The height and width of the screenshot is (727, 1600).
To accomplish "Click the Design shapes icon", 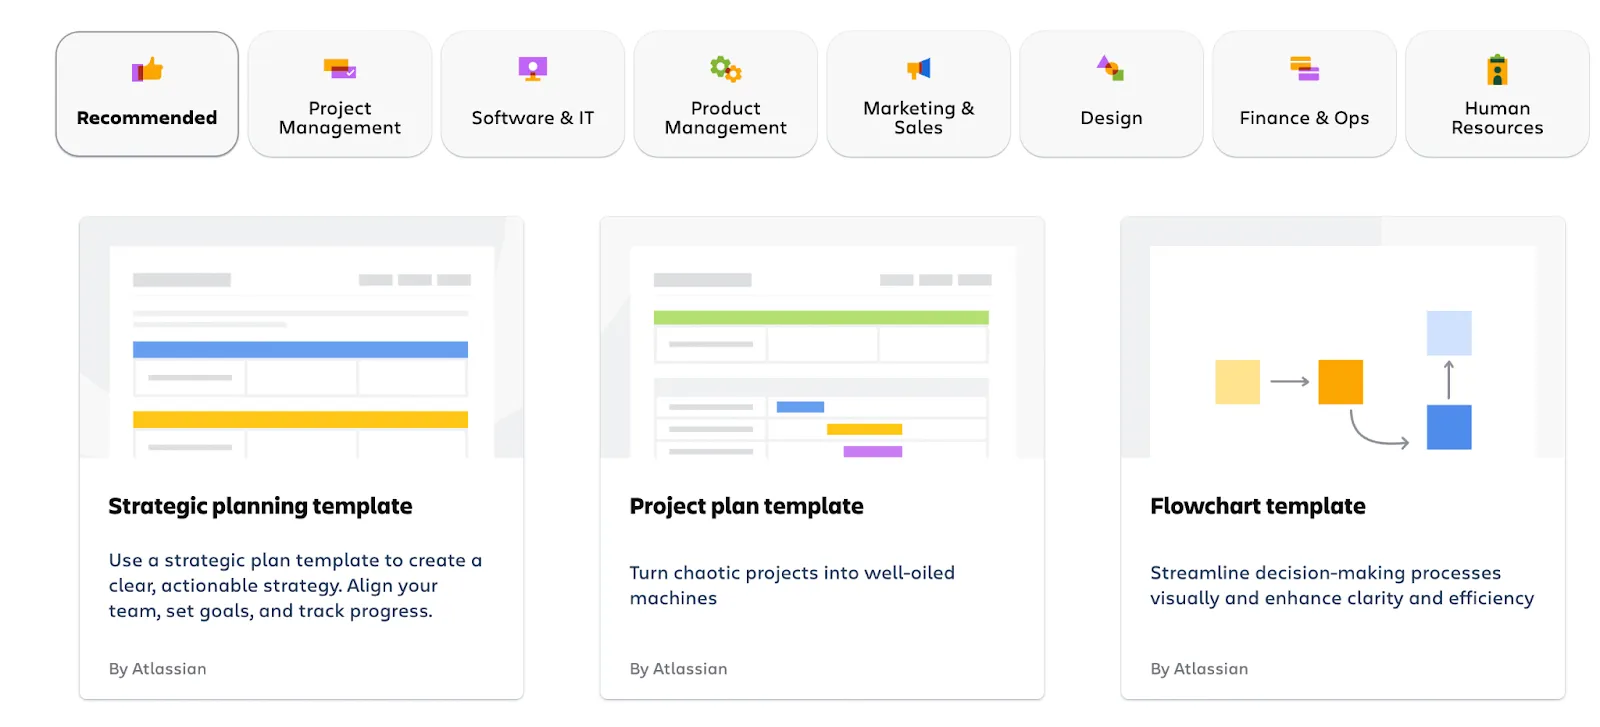I will (1111, 69).
